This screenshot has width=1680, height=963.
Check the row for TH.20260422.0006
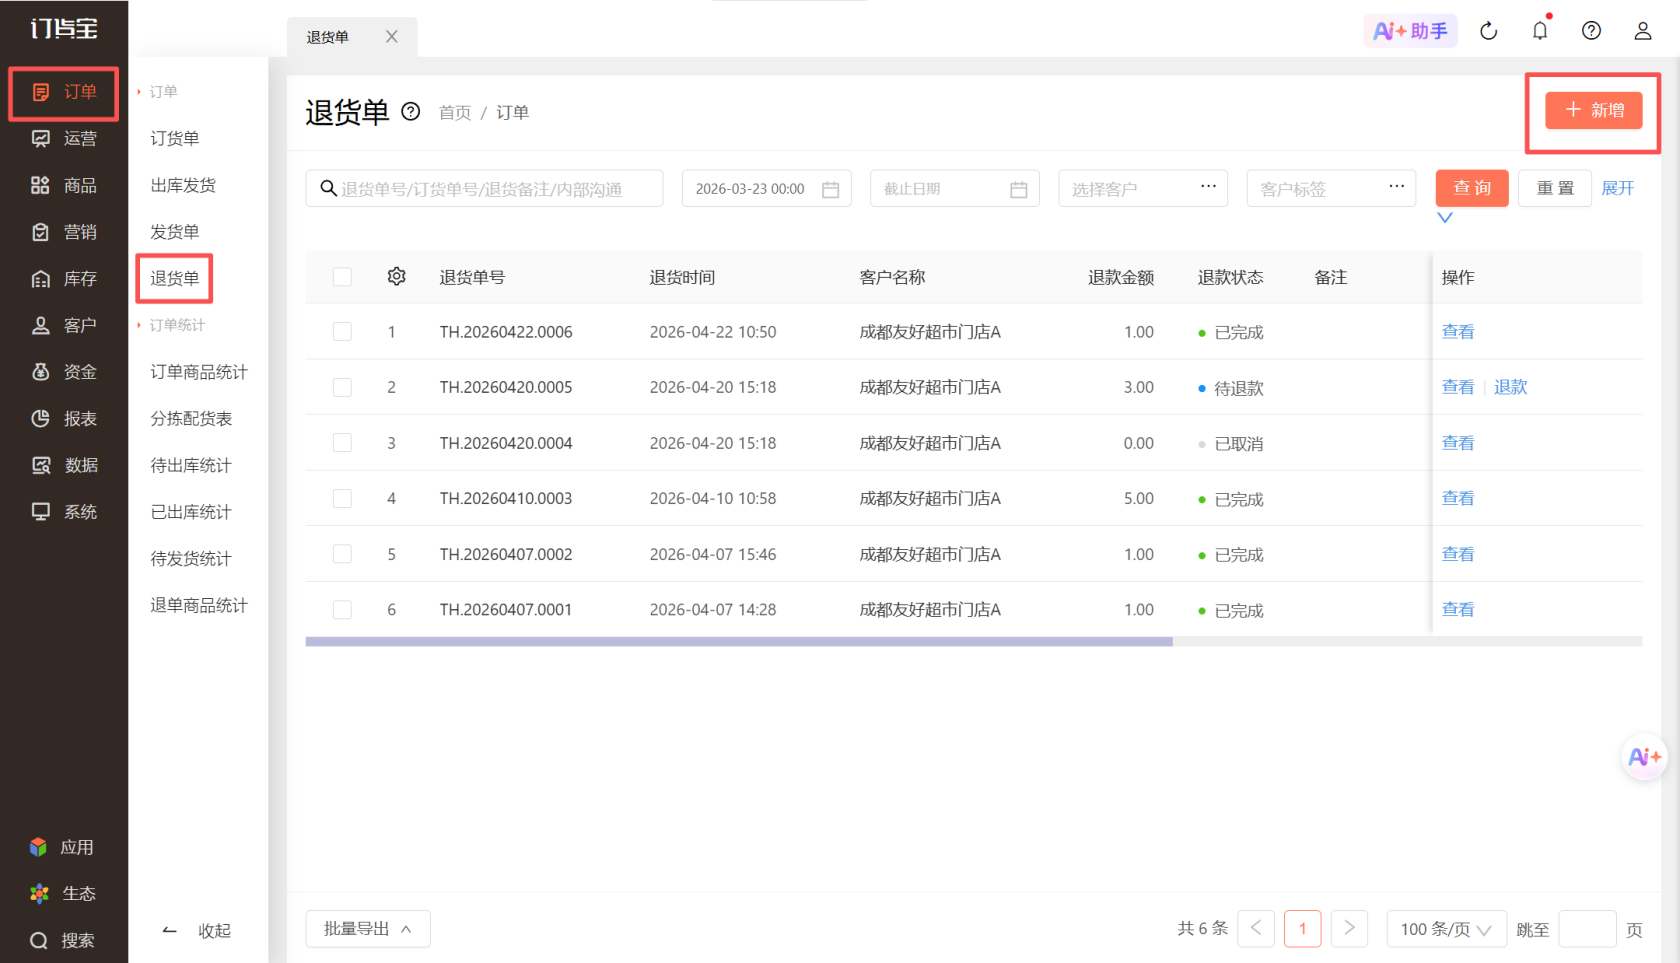click(342, 332)
